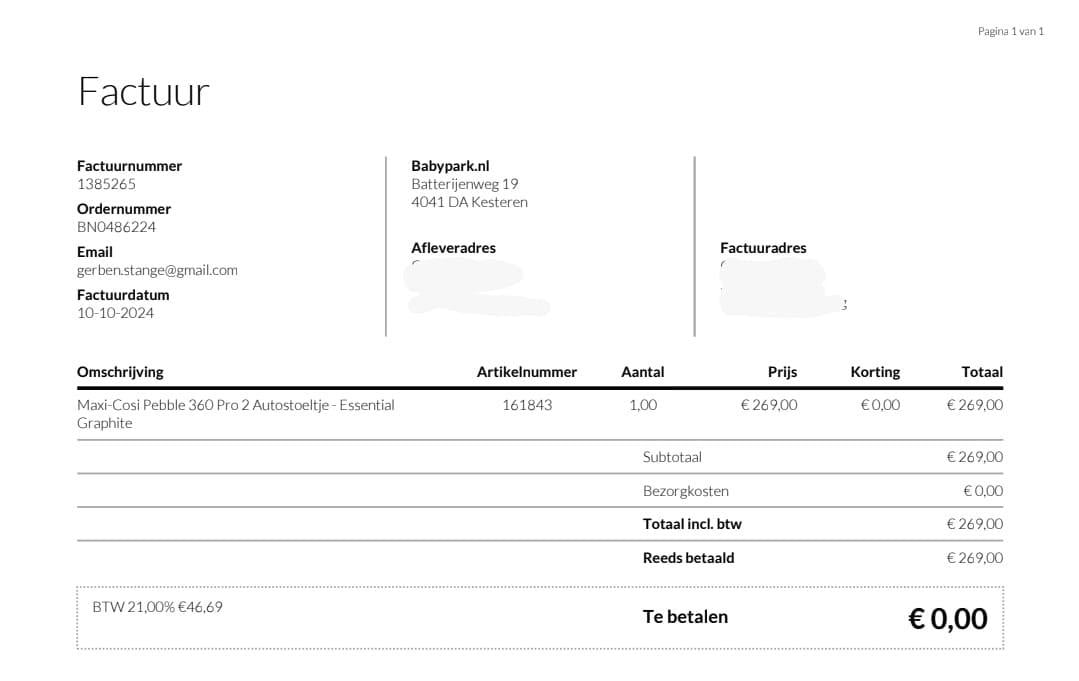1079x681 pixels.
Task: Click the Omschrijving column header
Action: click(120, 372)
